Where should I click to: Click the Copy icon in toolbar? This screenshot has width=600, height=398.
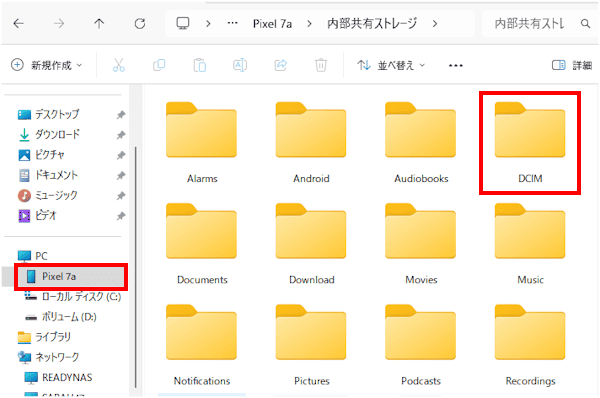(159, 65)
